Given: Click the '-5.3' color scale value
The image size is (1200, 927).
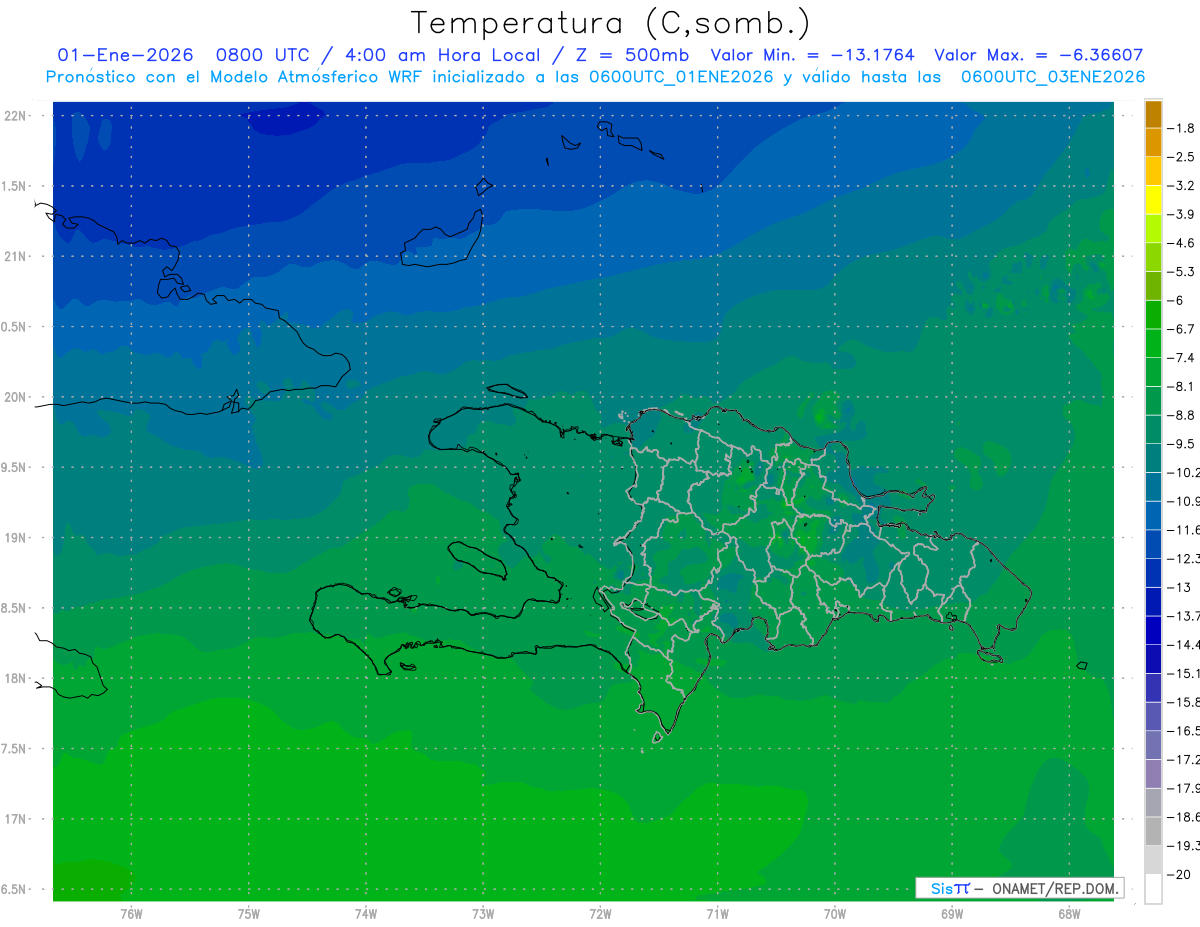Looking at the screenshot, I should tap(1181, 271).
